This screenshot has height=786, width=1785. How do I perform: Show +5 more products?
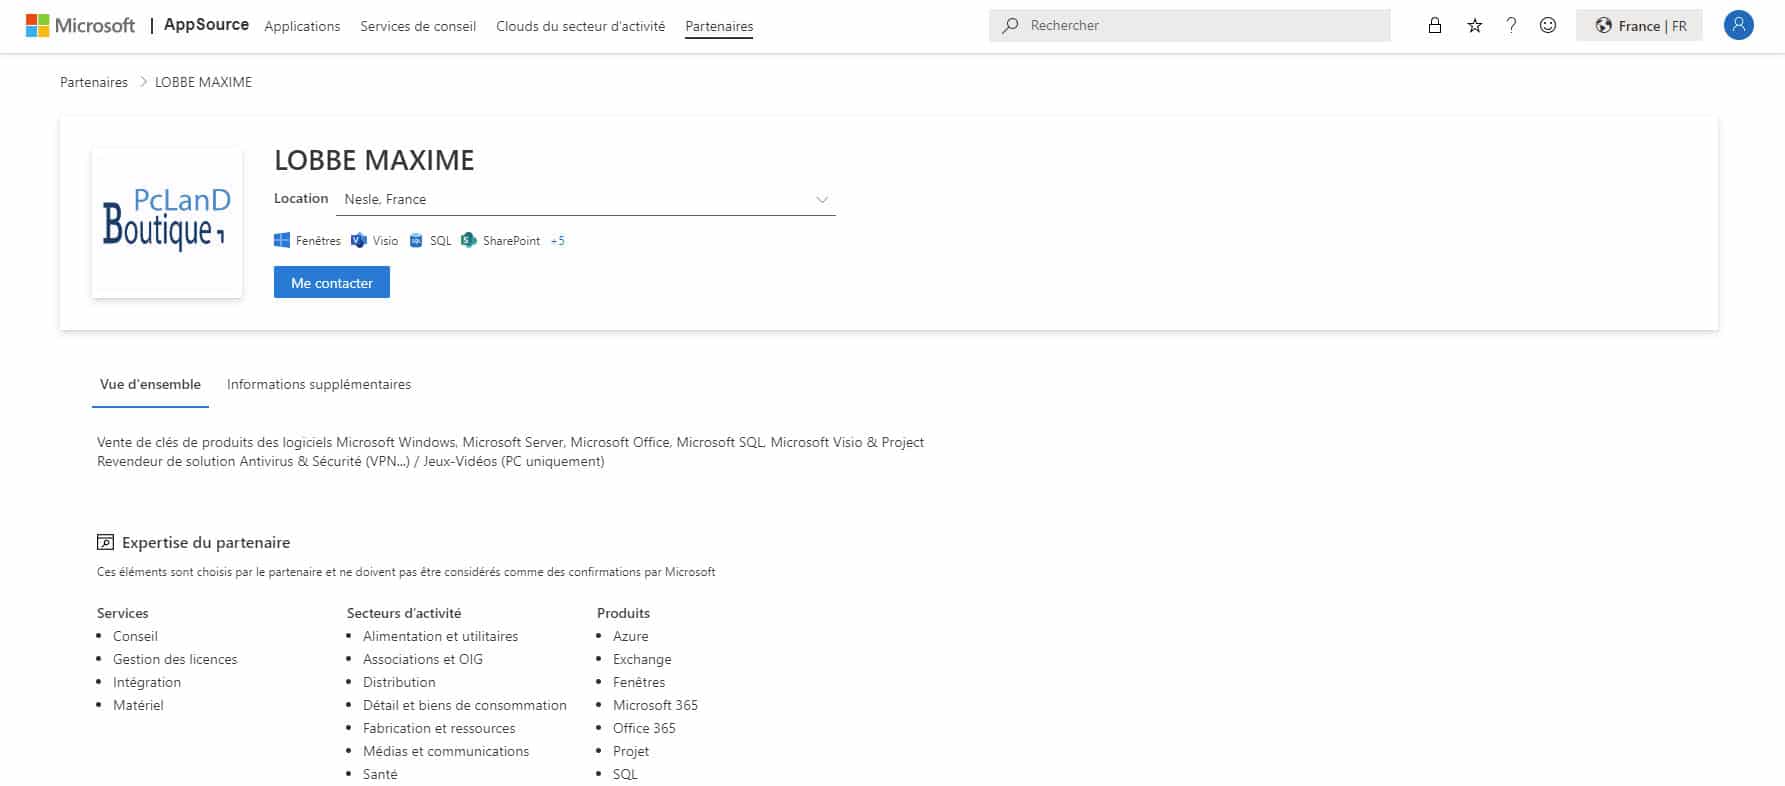pos(557,241)
